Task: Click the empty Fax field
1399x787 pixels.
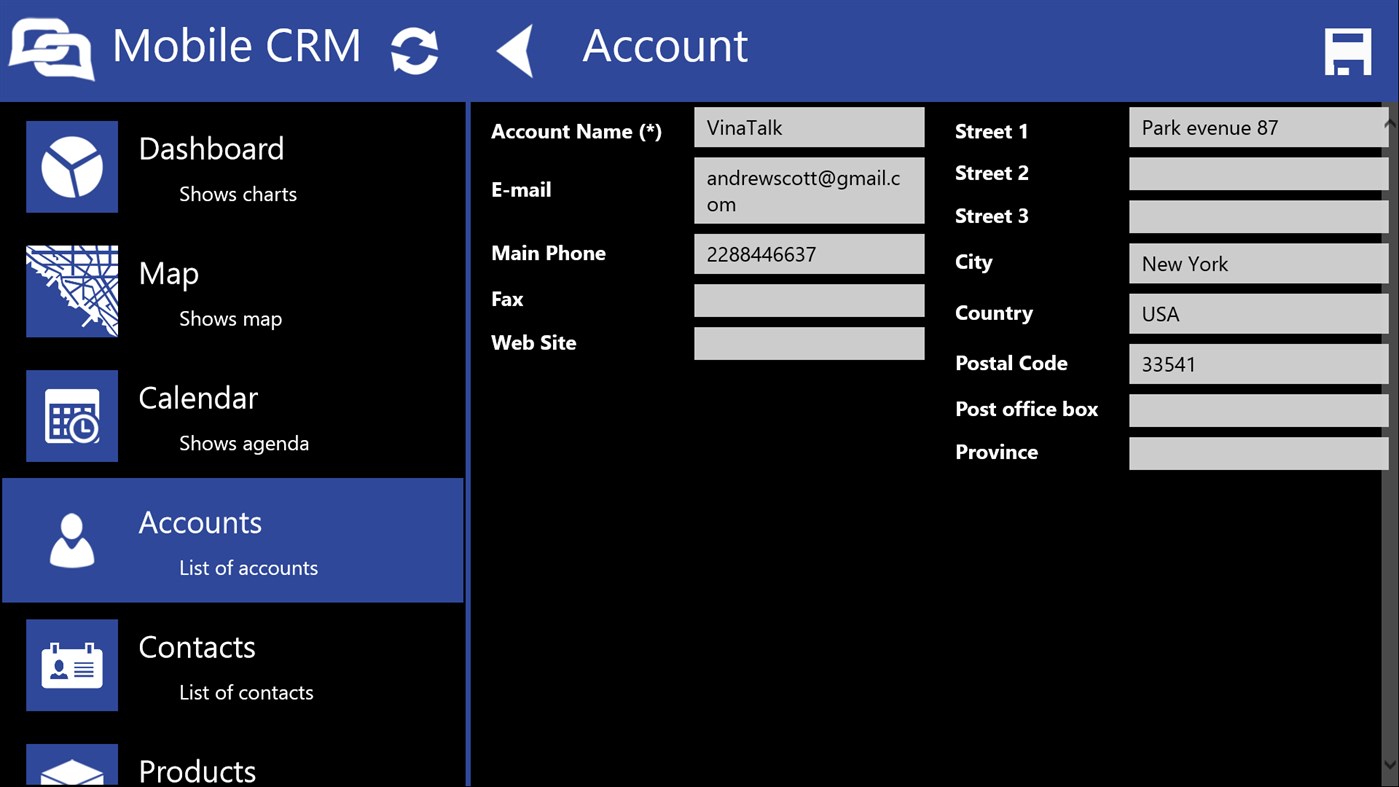Action: 809,300
